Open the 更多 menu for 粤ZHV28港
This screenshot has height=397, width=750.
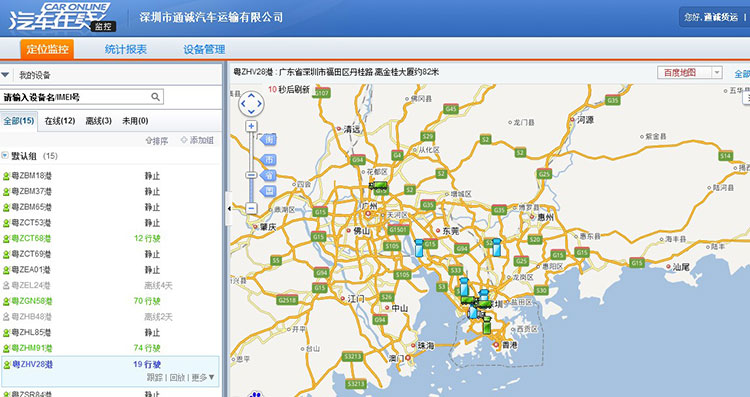[203, 377]
